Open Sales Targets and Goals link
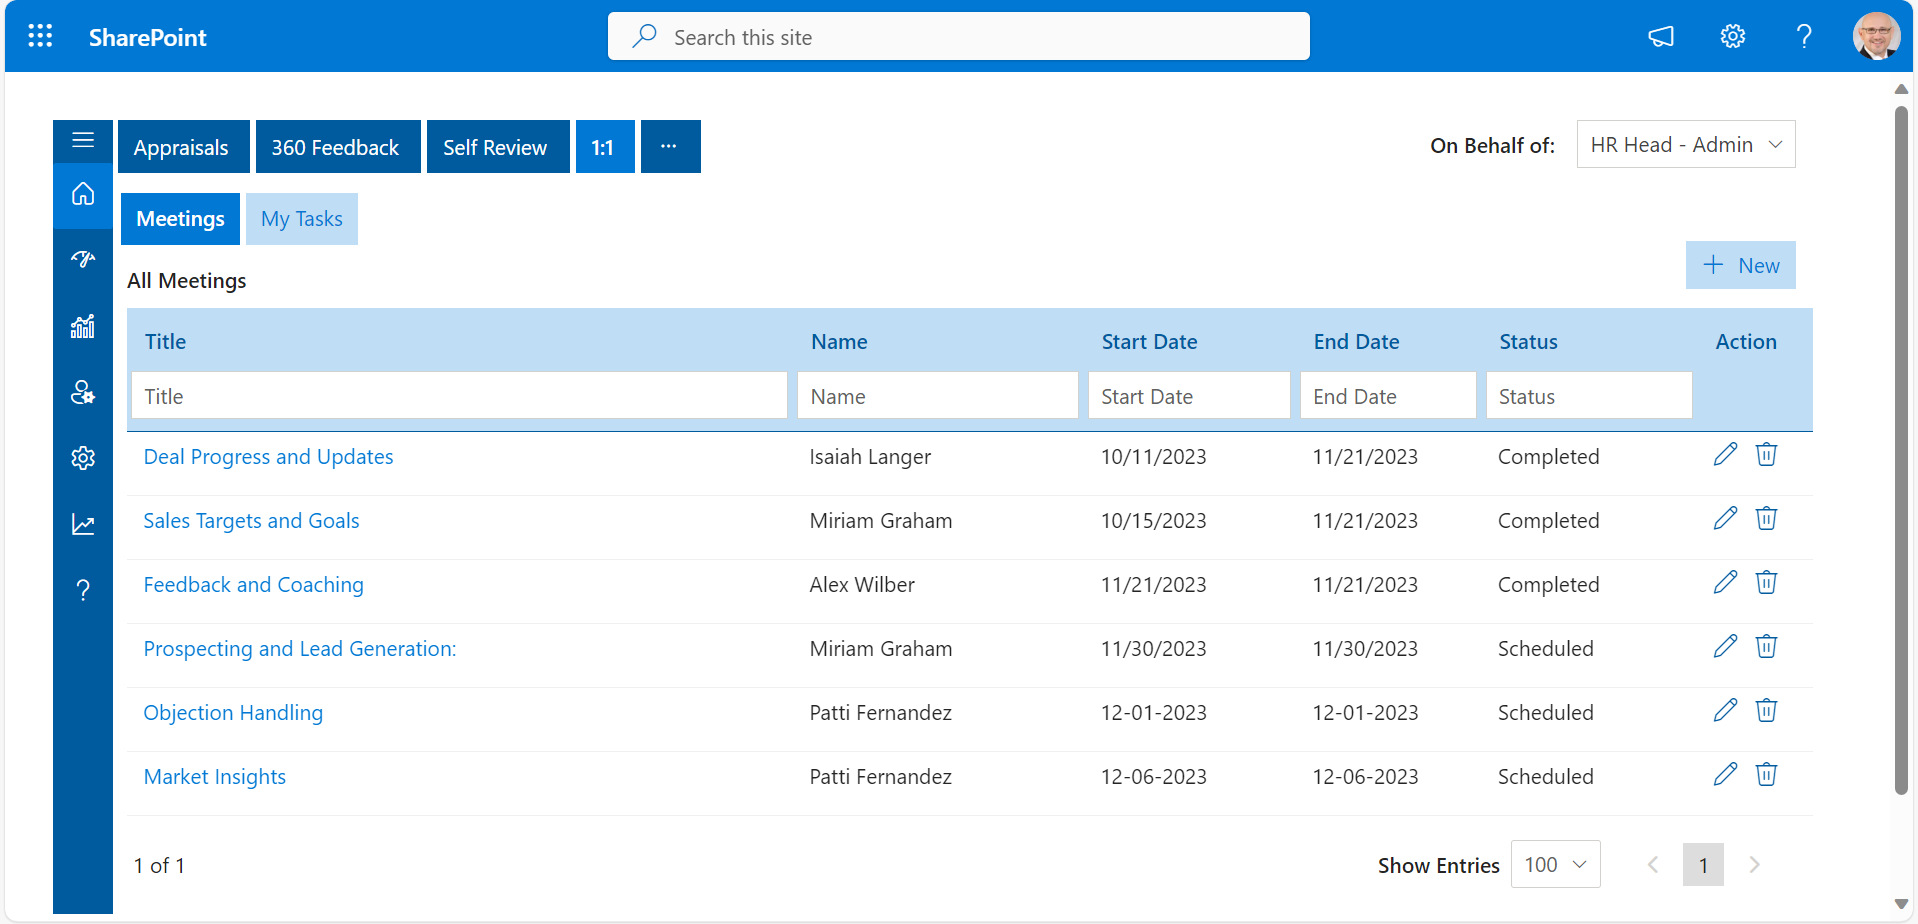1918x924 pixels. point(251,521)
